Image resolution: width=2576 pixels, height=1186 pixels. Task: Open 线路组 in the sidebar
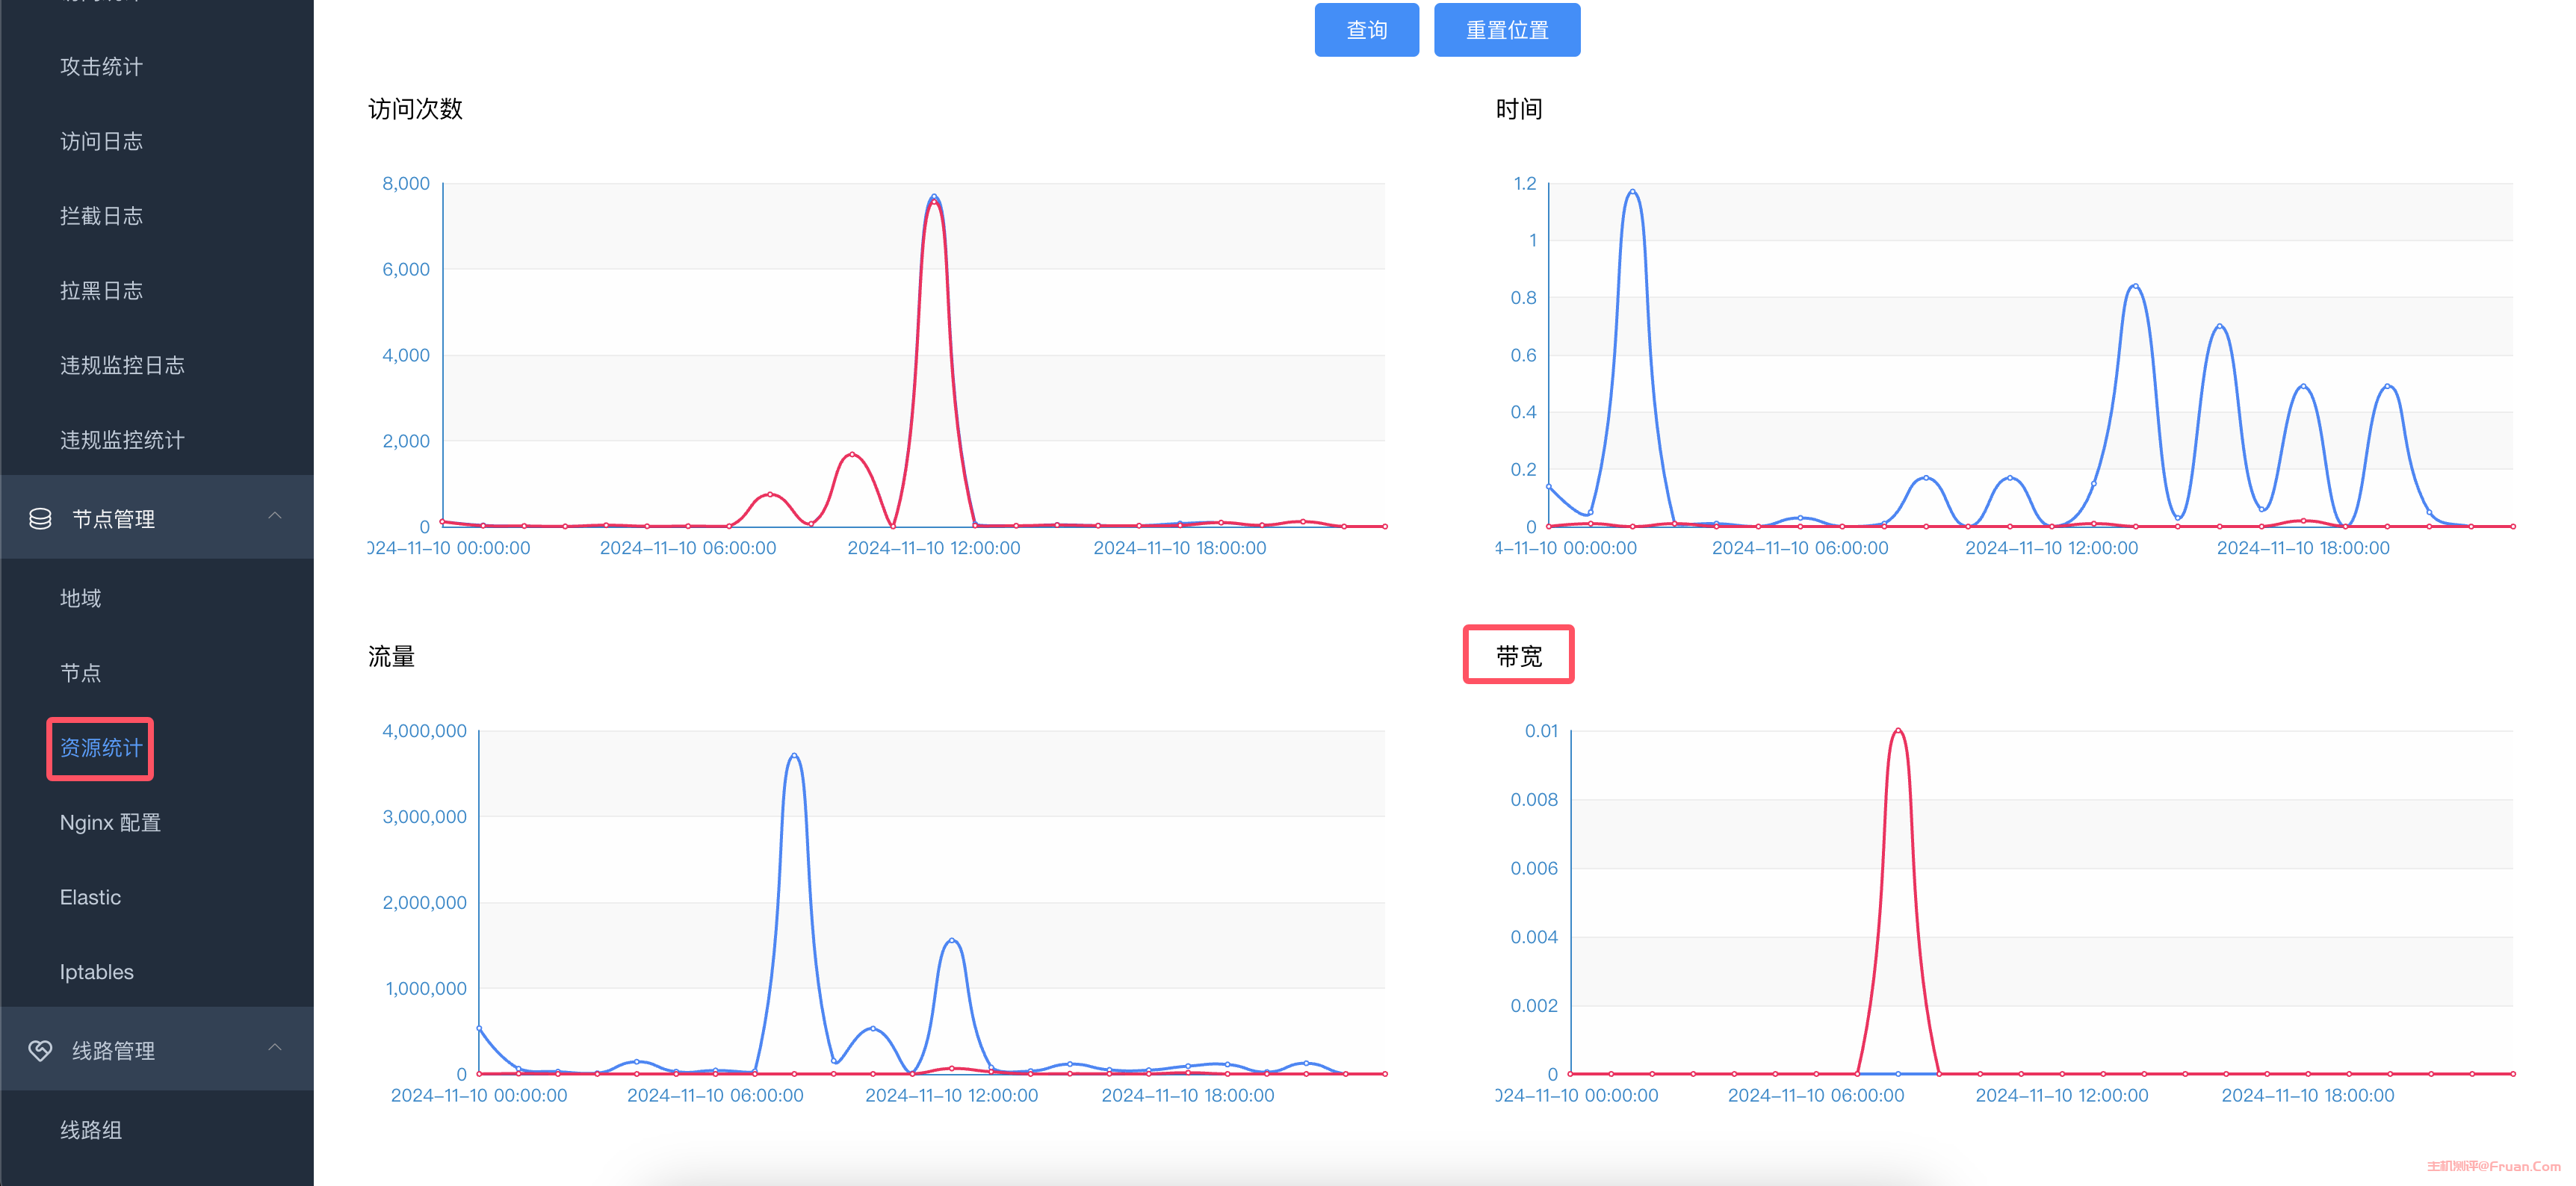91,1130
